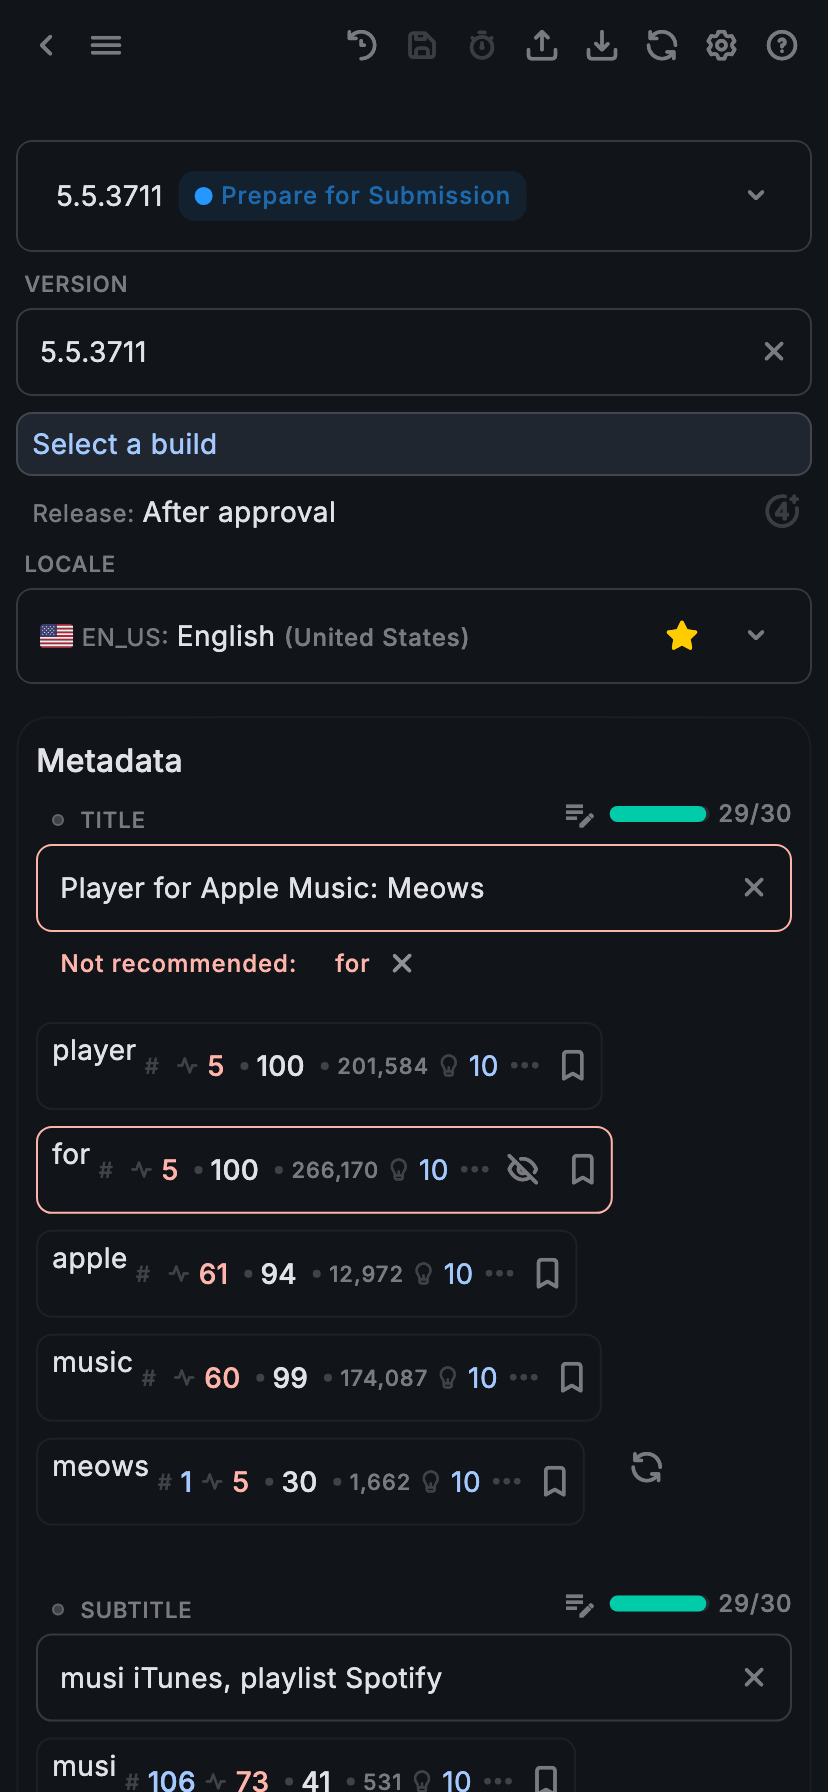Open the locale selection dropdown
828x1792 pixels.
(x=755, y=636)
